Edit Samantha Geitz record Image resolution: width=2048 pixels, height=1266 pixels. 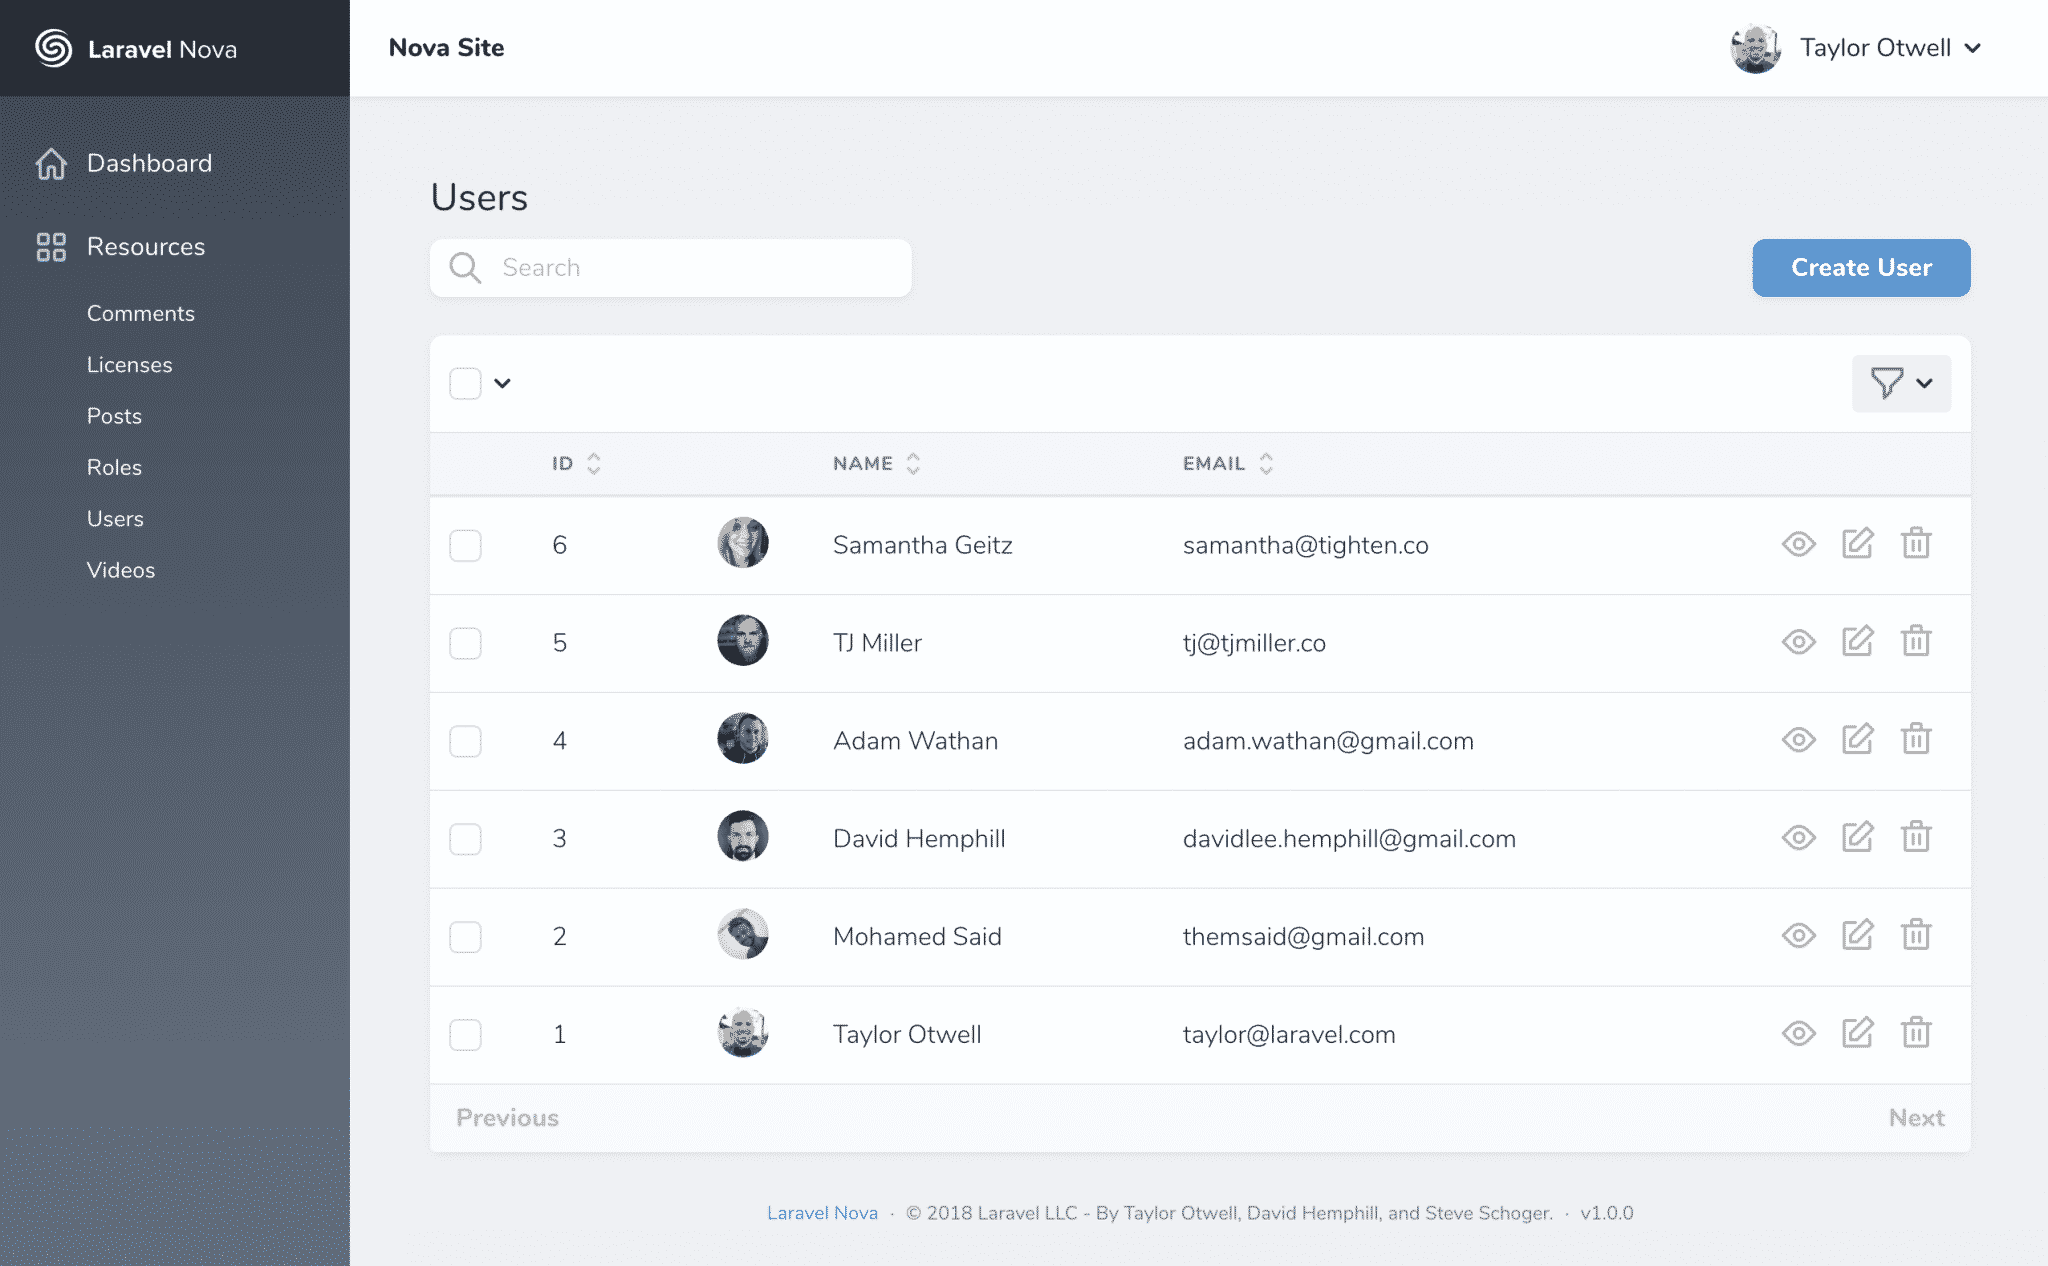pyautogui.click(x=1857, y=543)
